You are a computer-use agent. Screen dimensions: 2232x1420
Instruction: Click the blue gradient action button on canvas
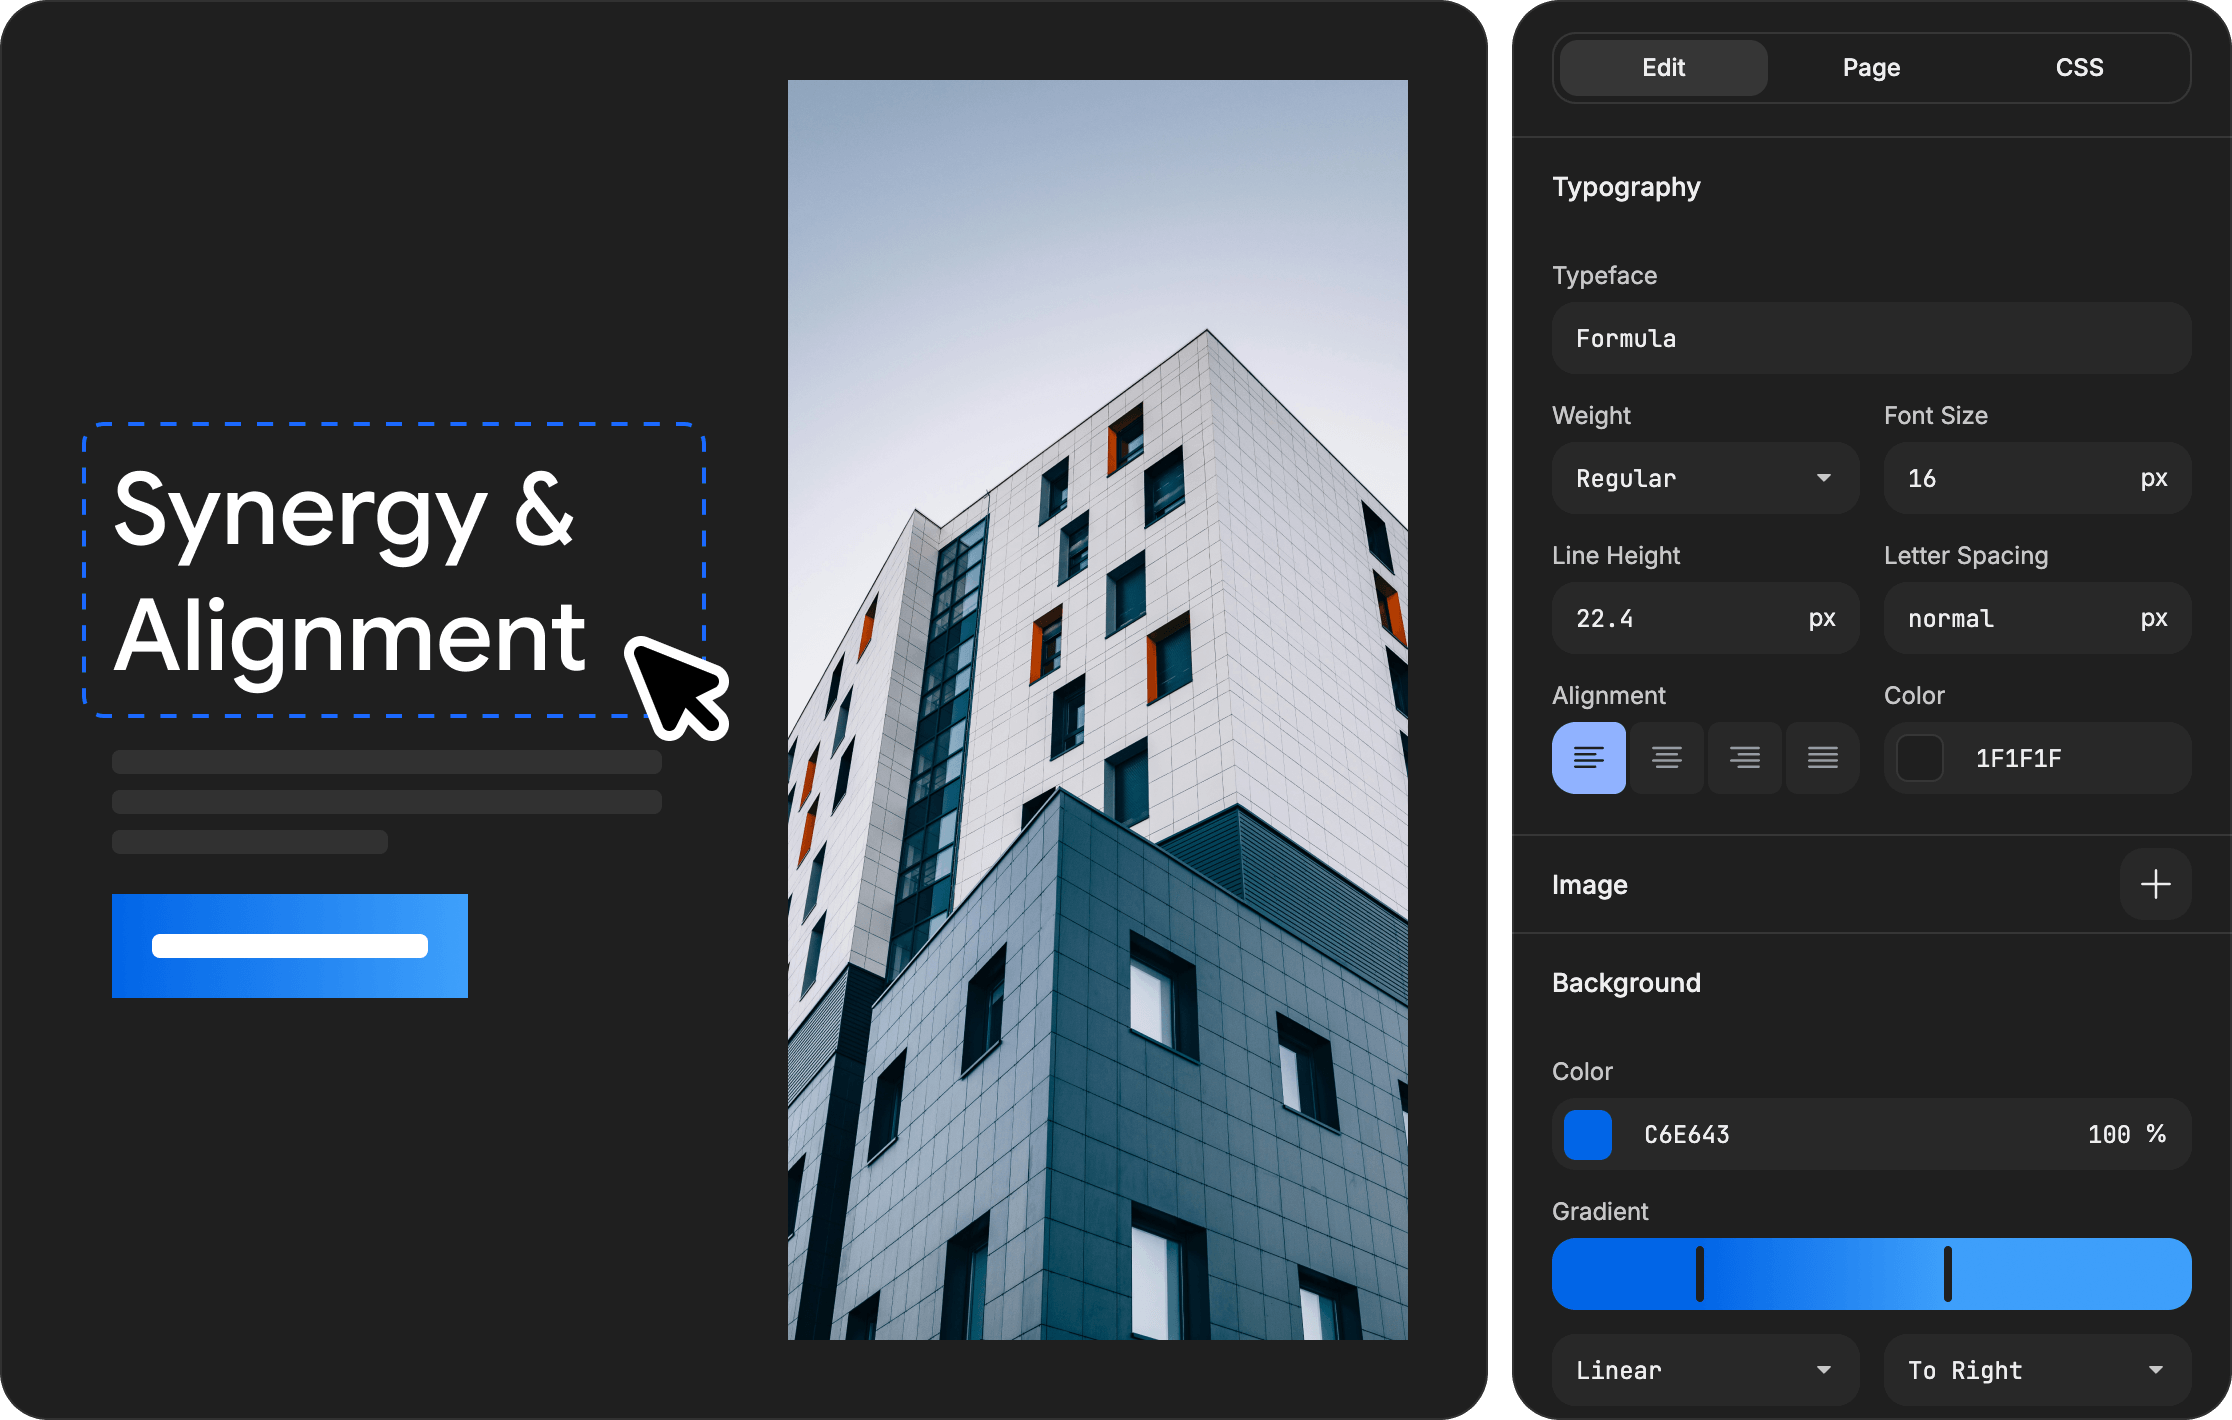(x=289, y=944)
